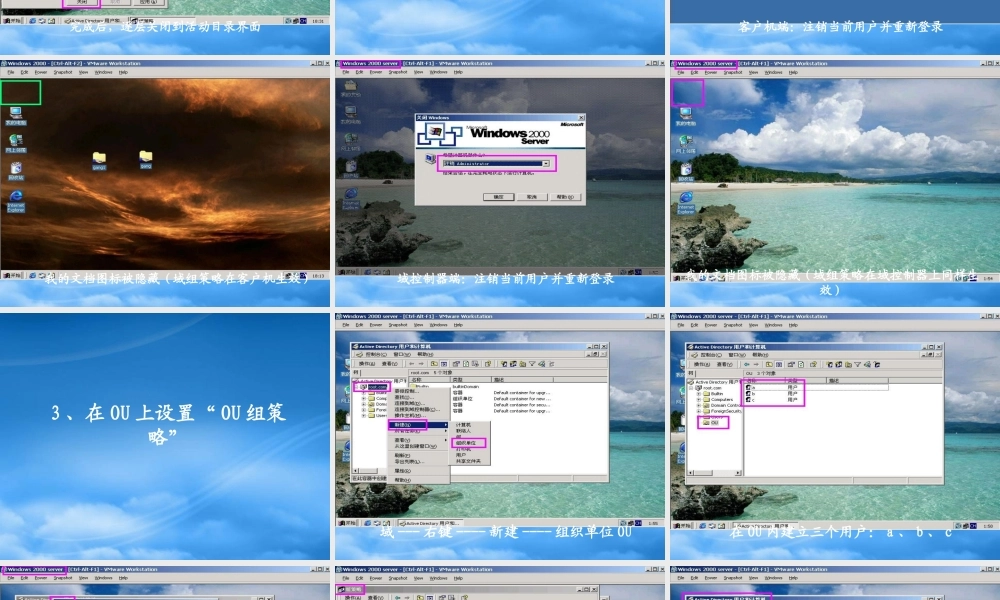Click filter funnel icon in context-menu slide toolbar

532,364
